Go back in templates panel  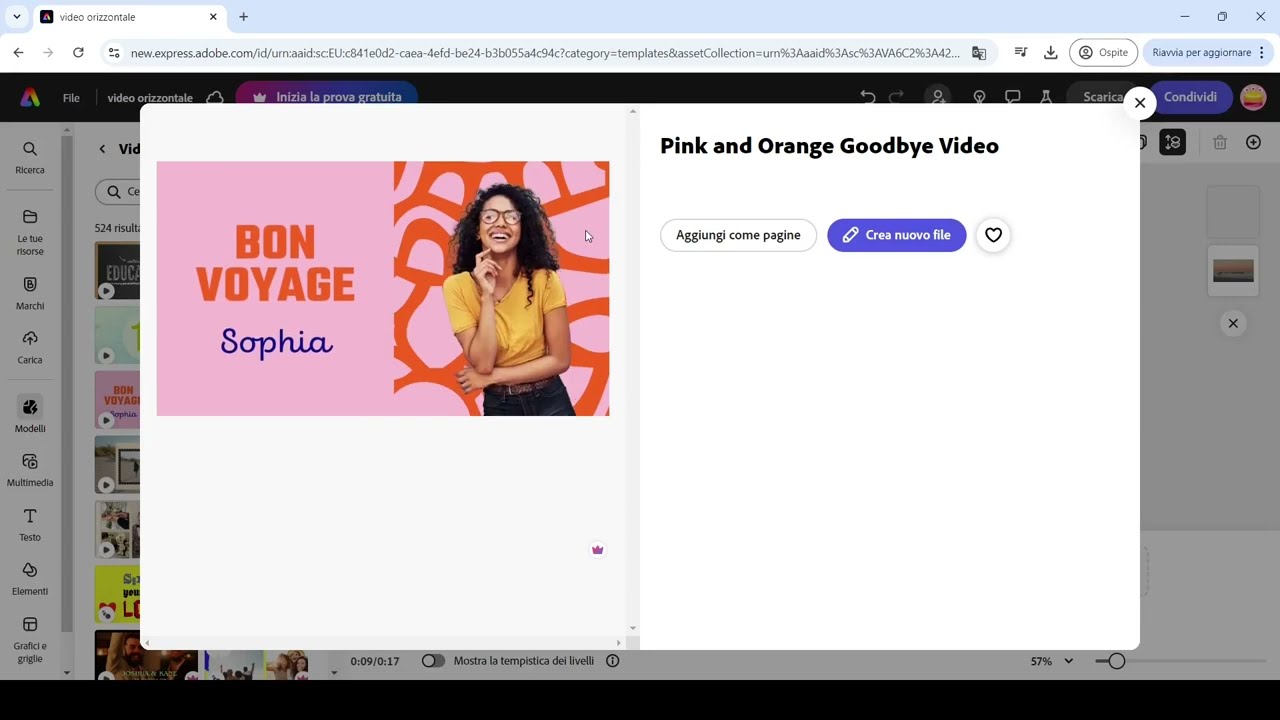click(x=102, y=149)
